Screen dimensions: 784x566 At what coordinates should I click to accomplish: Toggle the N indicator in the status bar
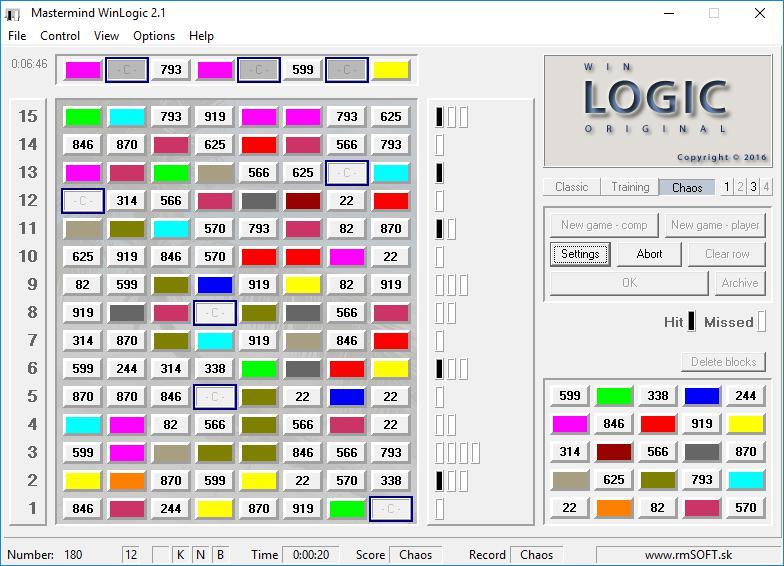coord(200,554)
